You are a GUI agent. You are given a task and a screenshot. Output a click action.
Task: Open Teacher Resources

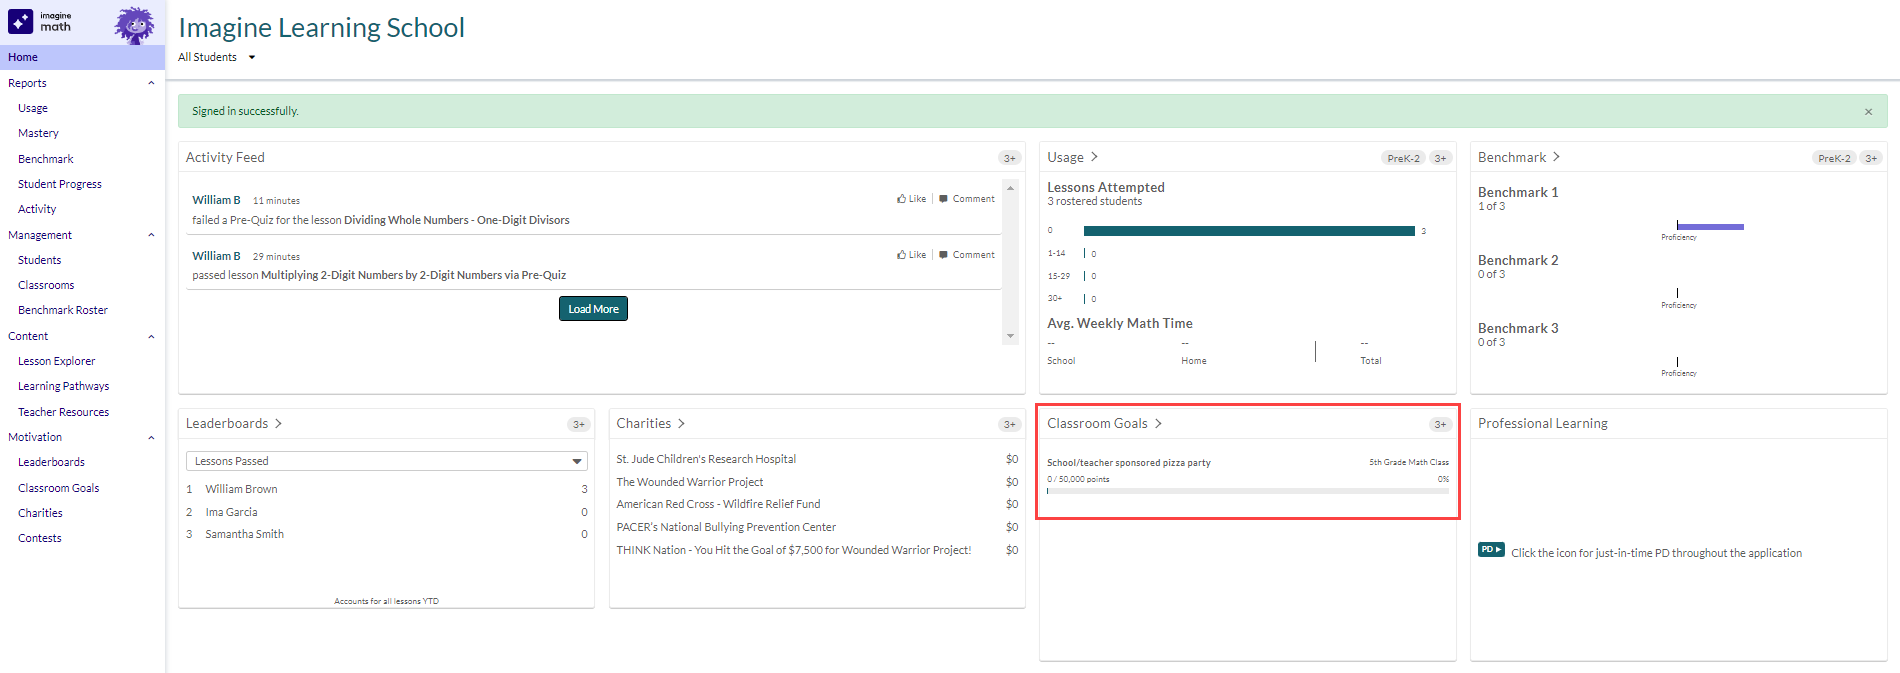[x=64, y=412]
